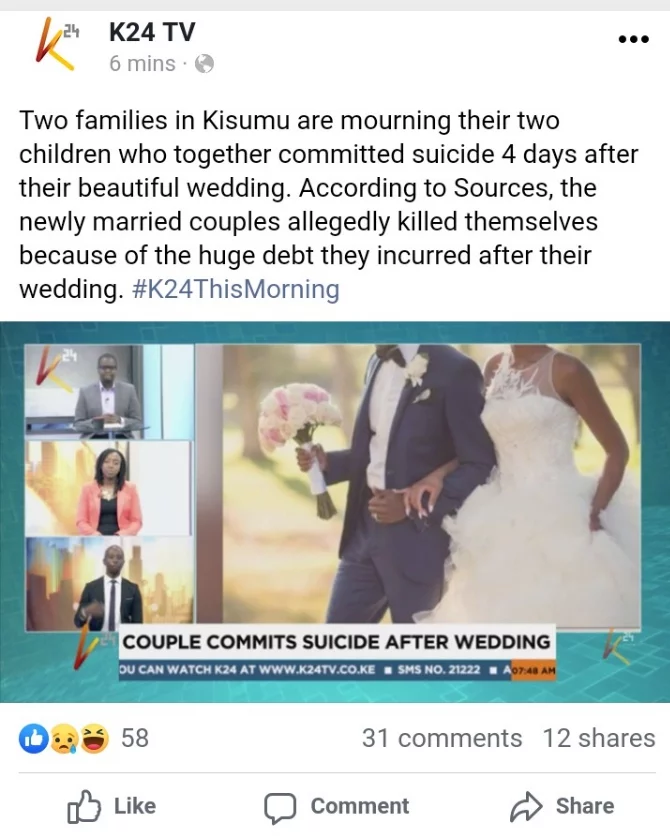This screenshot has width=670, height=836.
Task: Open the 31 comments list
Action: pyautogui.click(x=442, y=738)
